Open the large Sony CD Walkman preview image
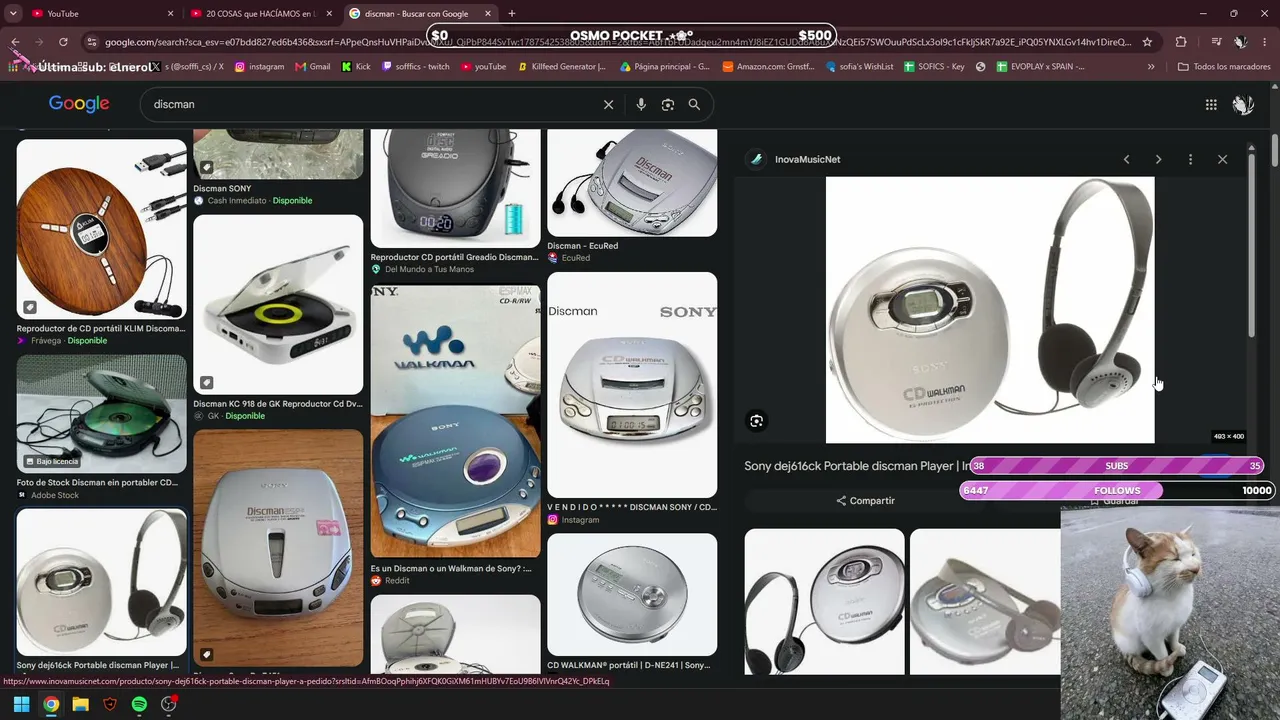This screenshot has width=1280, height=720. tap(990, 310)
